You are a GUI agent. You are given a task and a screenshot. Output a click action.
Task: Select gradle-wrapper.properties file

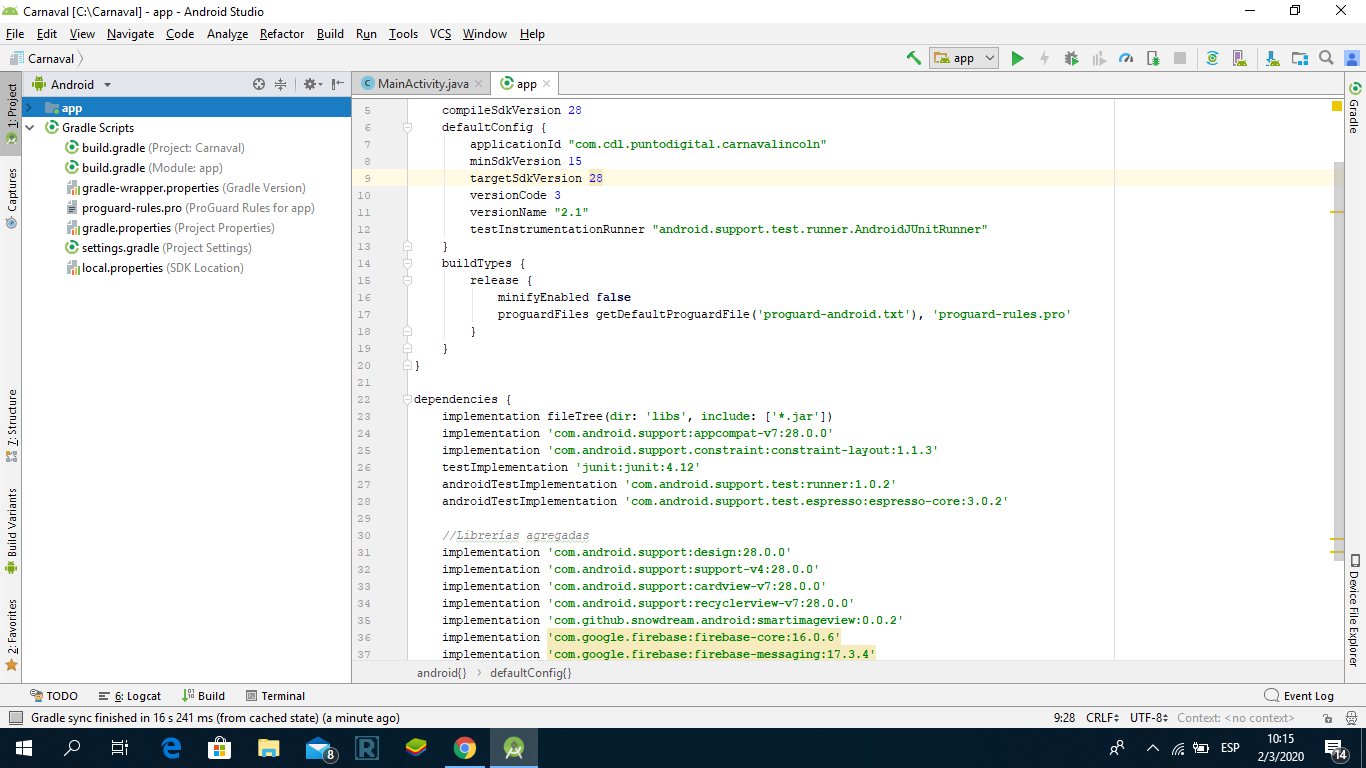[186, 188]
